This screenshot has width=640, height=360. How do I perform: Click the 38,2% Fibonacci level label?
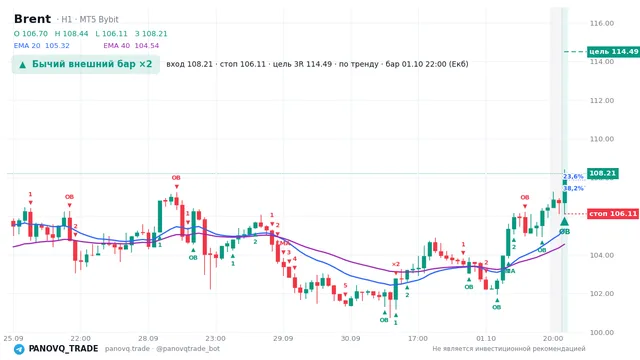[573, 188]
